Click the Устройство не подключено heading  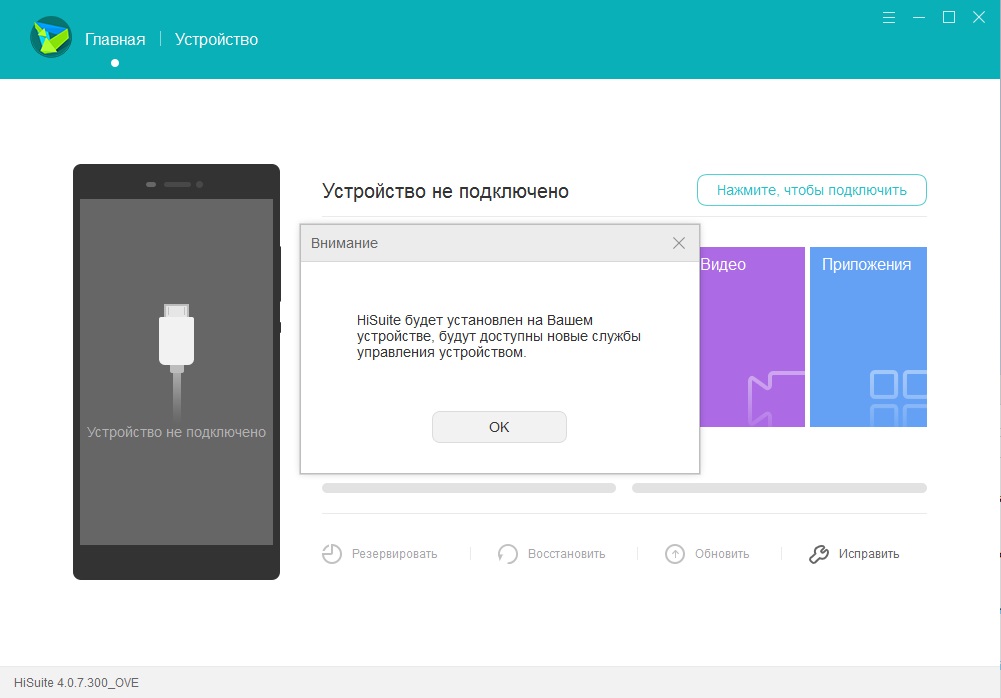[x=445, y=191]
